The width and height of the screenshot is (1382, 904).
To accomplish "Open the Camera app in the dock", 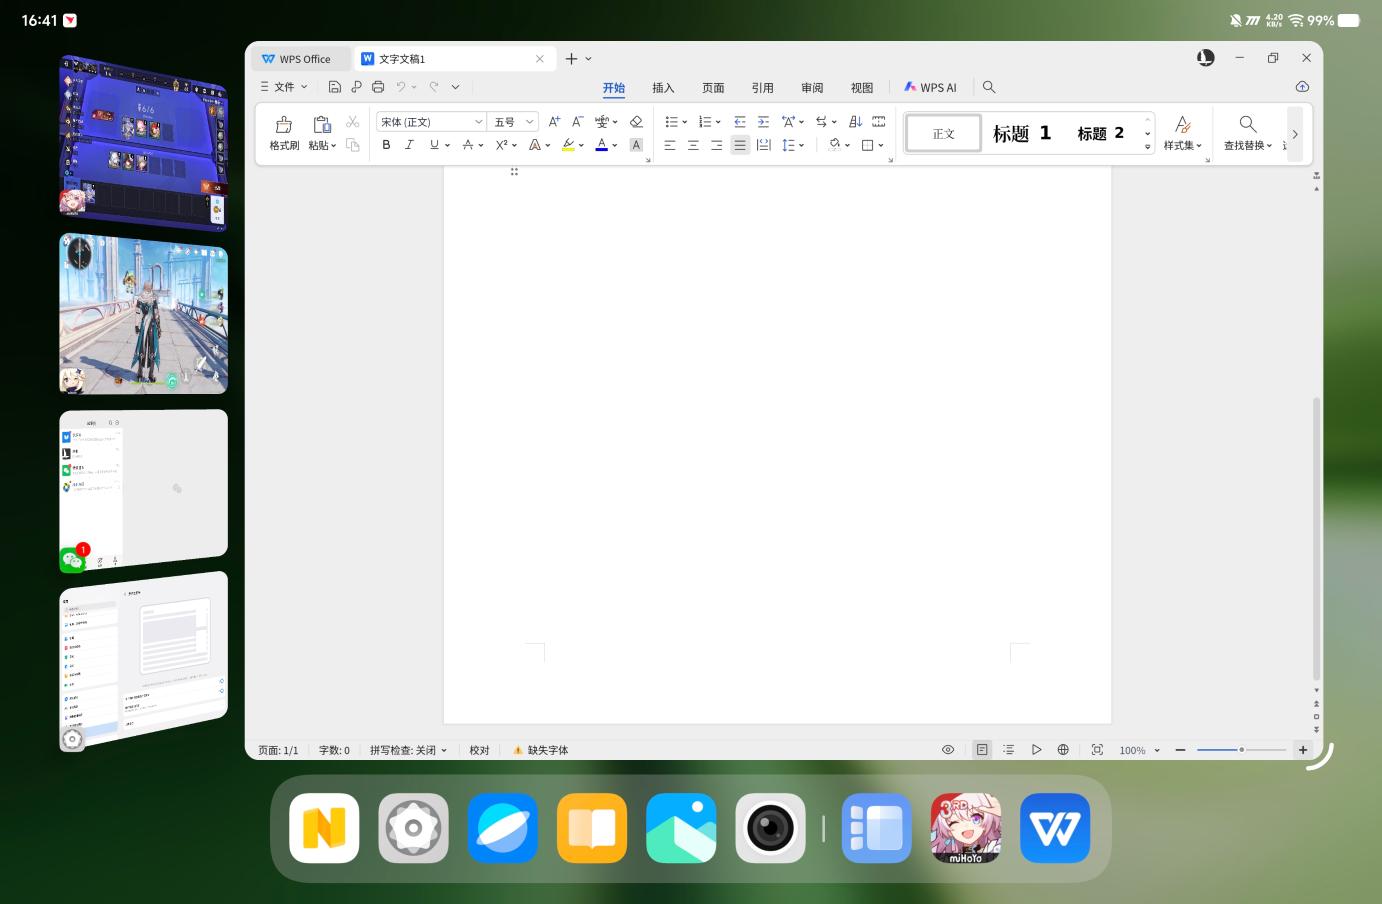I will pos(771,828).
